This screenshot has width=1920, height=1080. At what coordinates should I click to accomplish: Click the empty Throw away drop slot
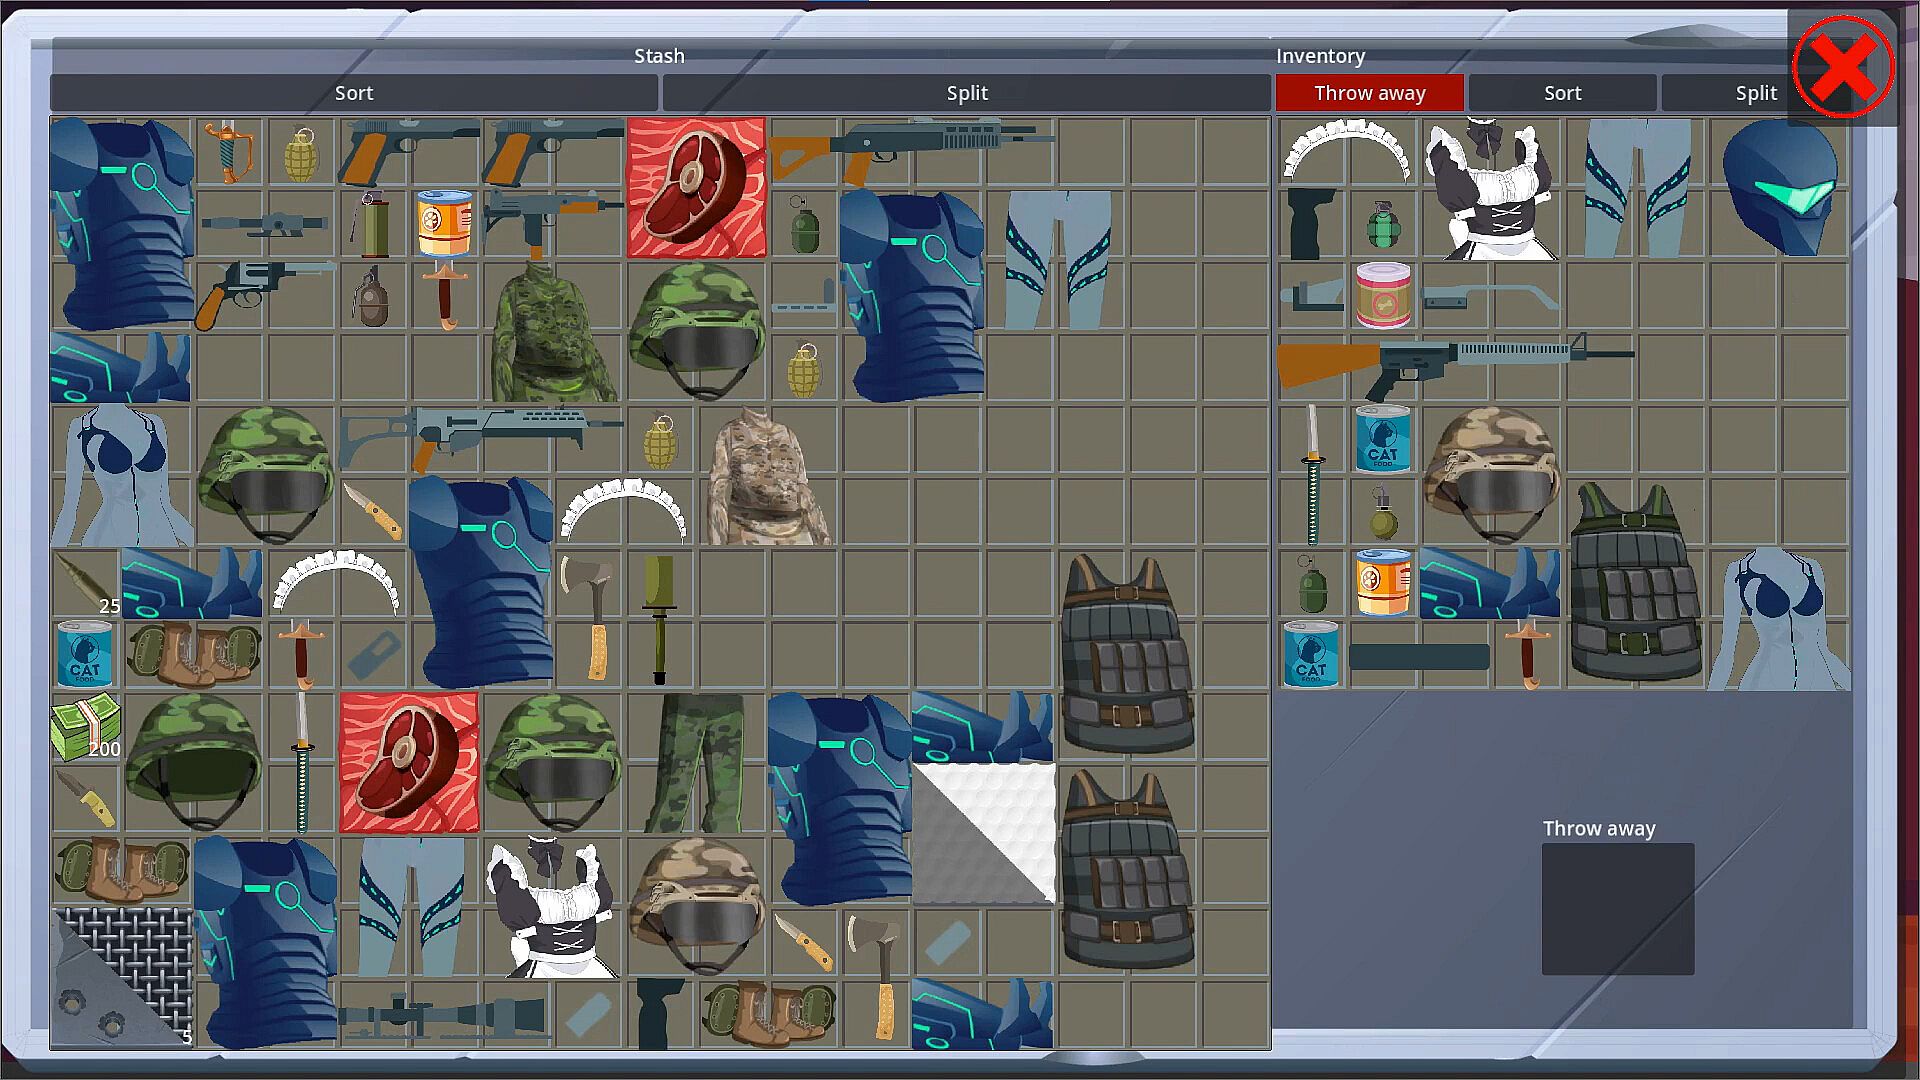(x=1617, y=908)
